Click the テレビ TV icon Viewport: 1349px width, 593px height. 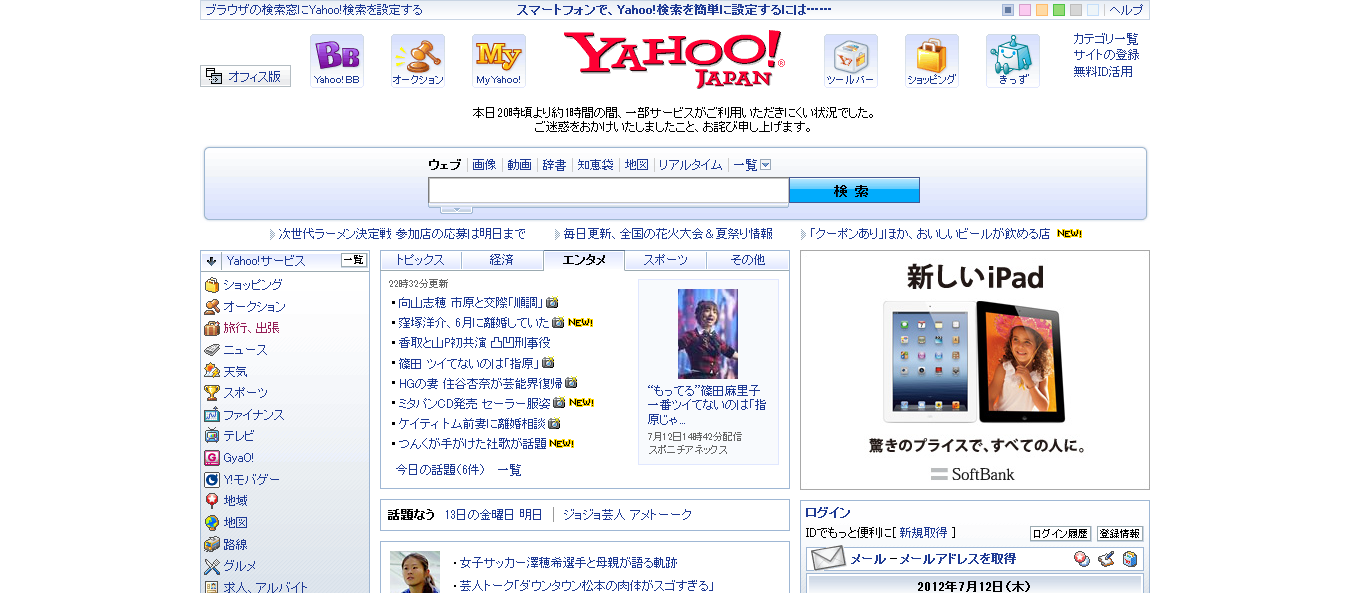[212, 436]
